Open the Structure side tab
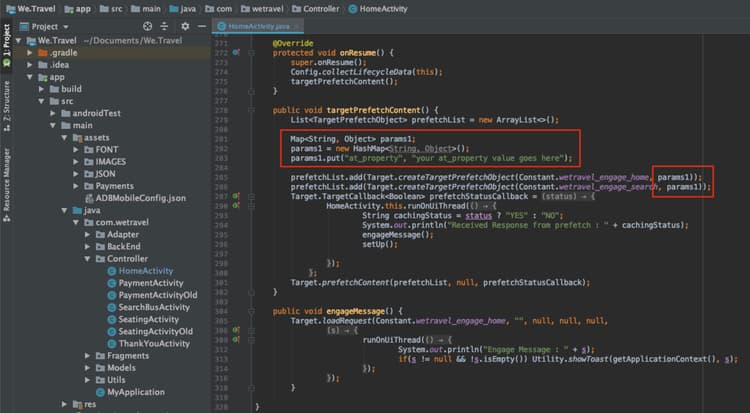 [x=7, y=99]
